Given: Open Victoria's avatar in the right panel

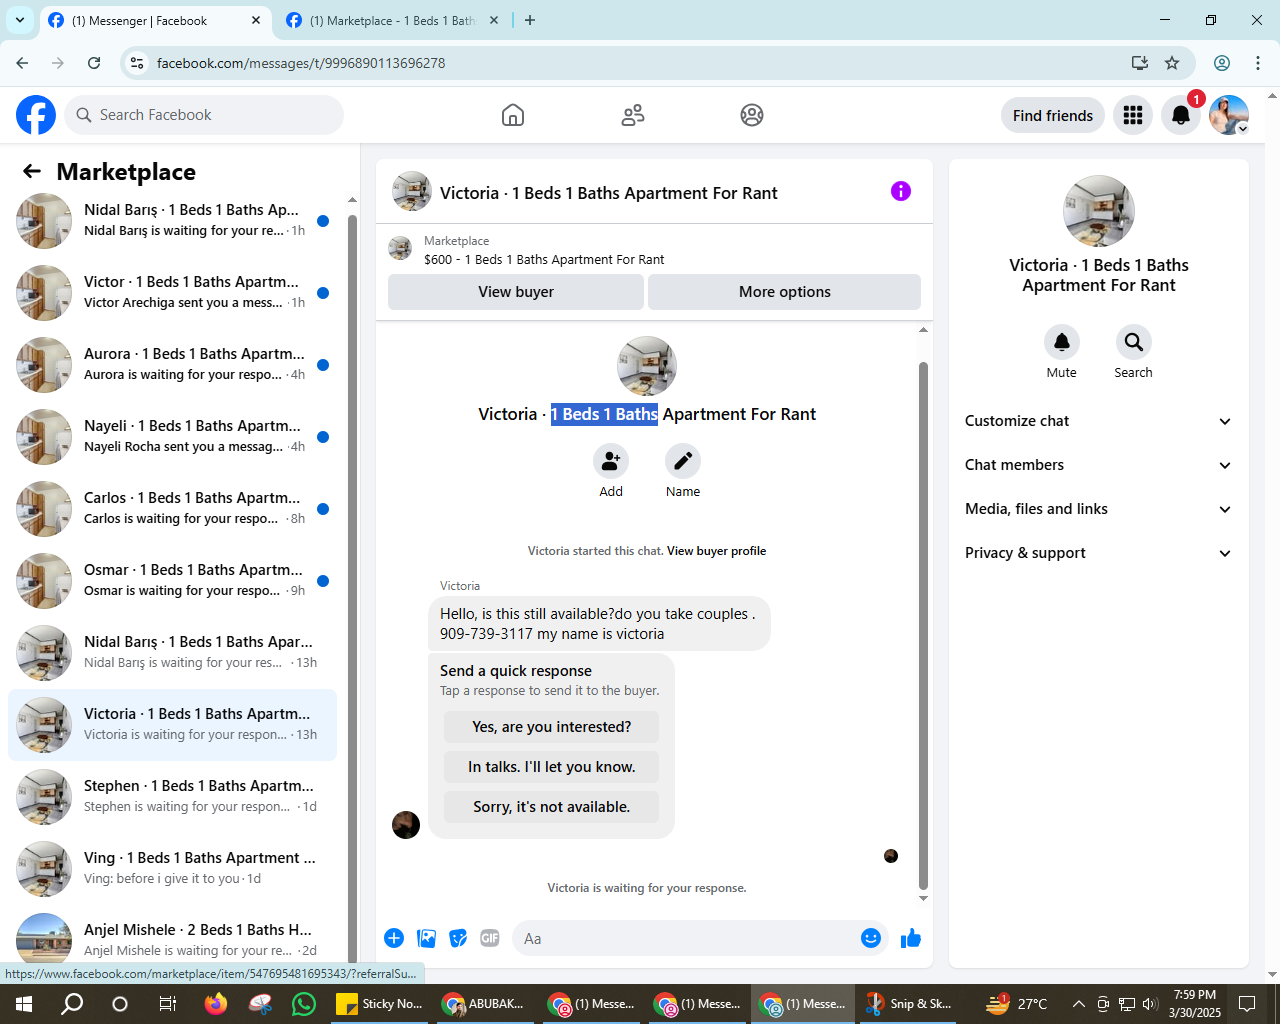Looking at the screenshot, I should tap(1099, 211).
